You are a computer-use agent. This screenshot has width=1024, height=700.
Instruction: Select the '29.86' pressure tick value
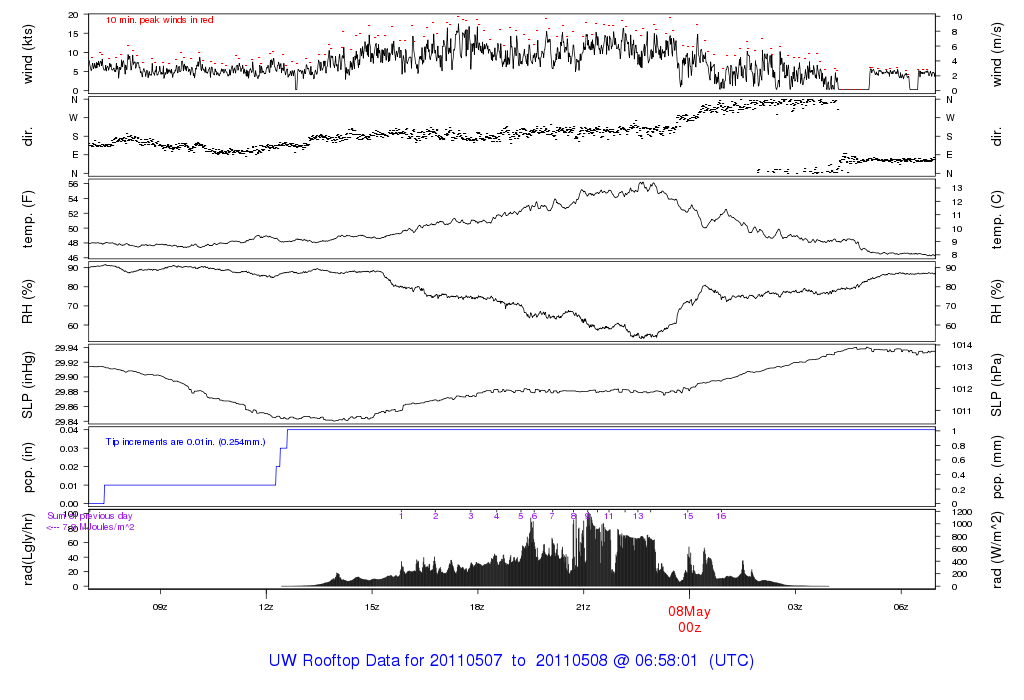[67, 407]
